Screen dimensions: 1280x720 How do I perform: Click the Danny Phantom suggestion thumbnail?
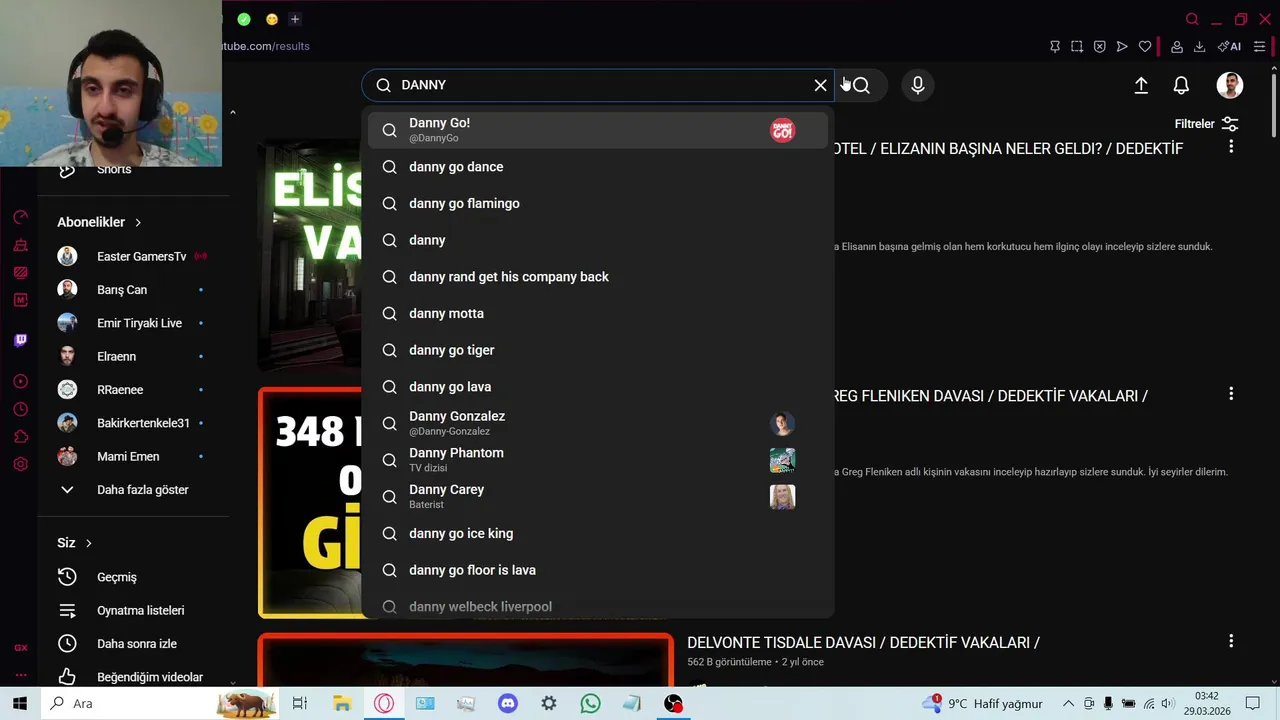click(782, 460)
